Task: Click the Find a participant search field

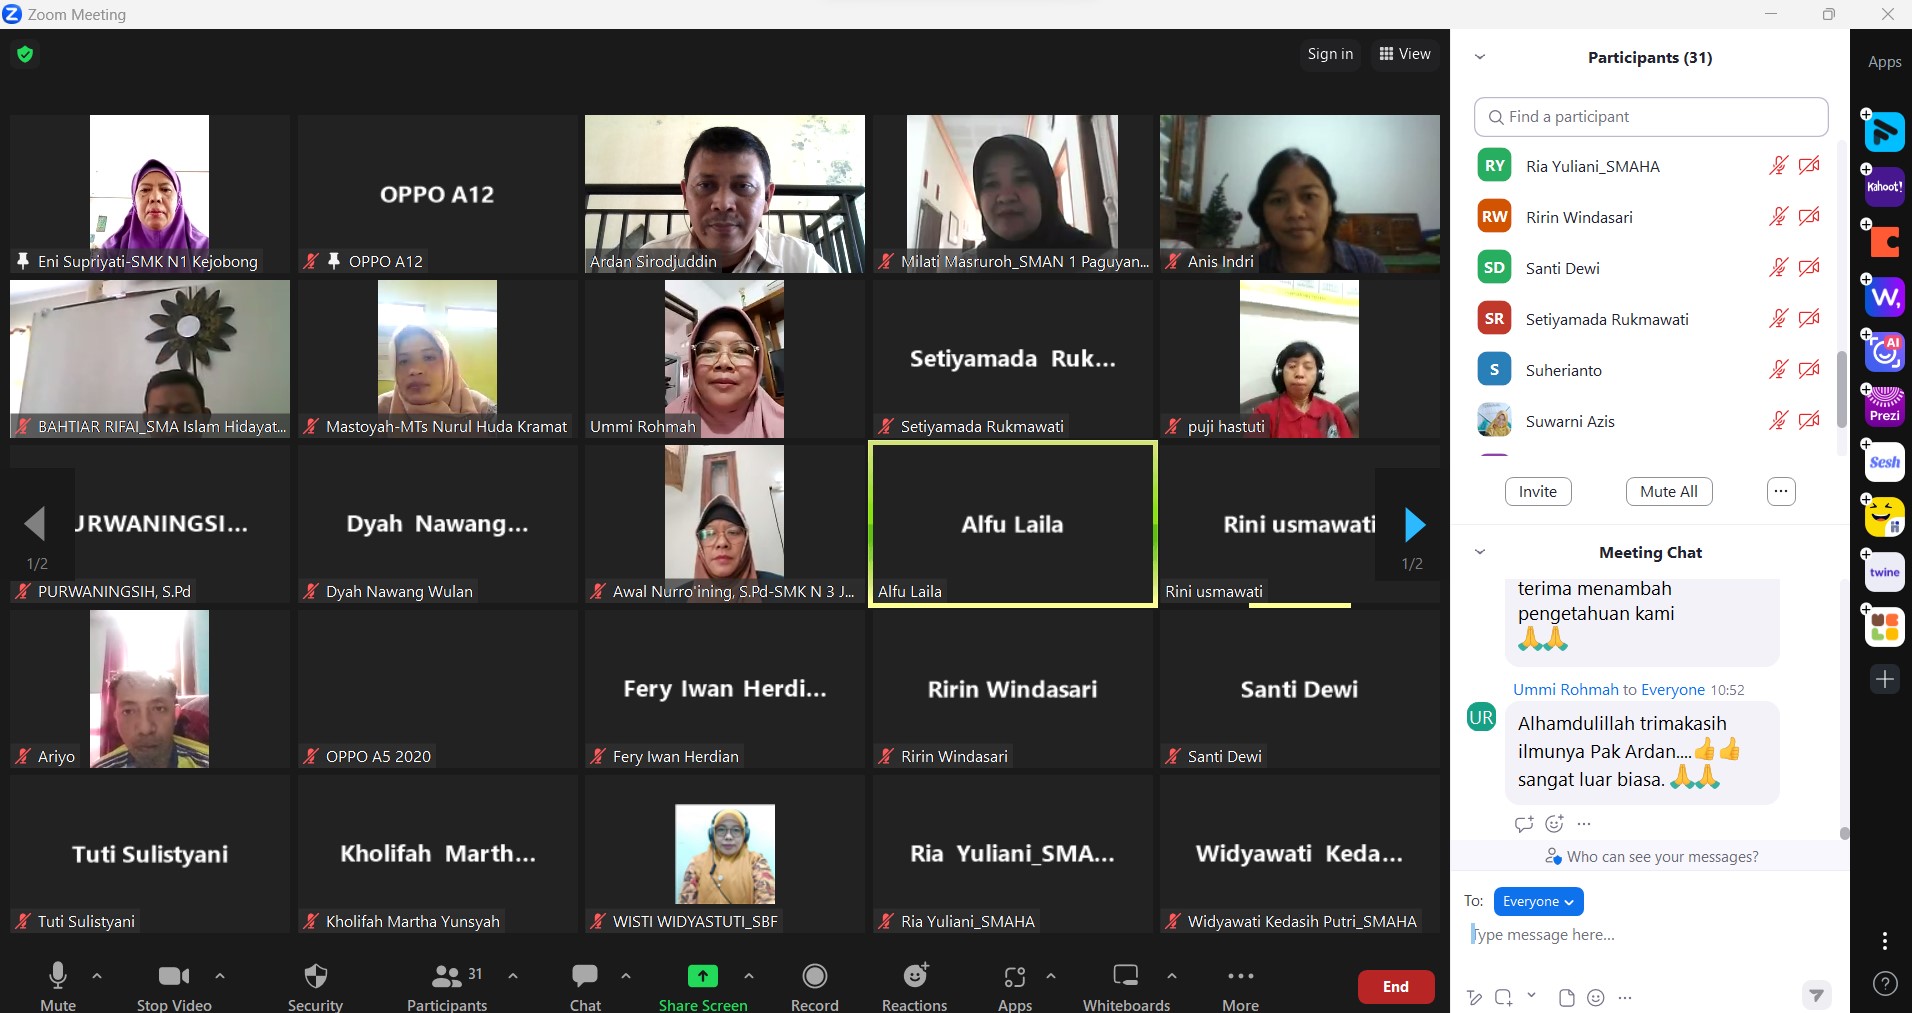Action: click(x=1651, y=117)
